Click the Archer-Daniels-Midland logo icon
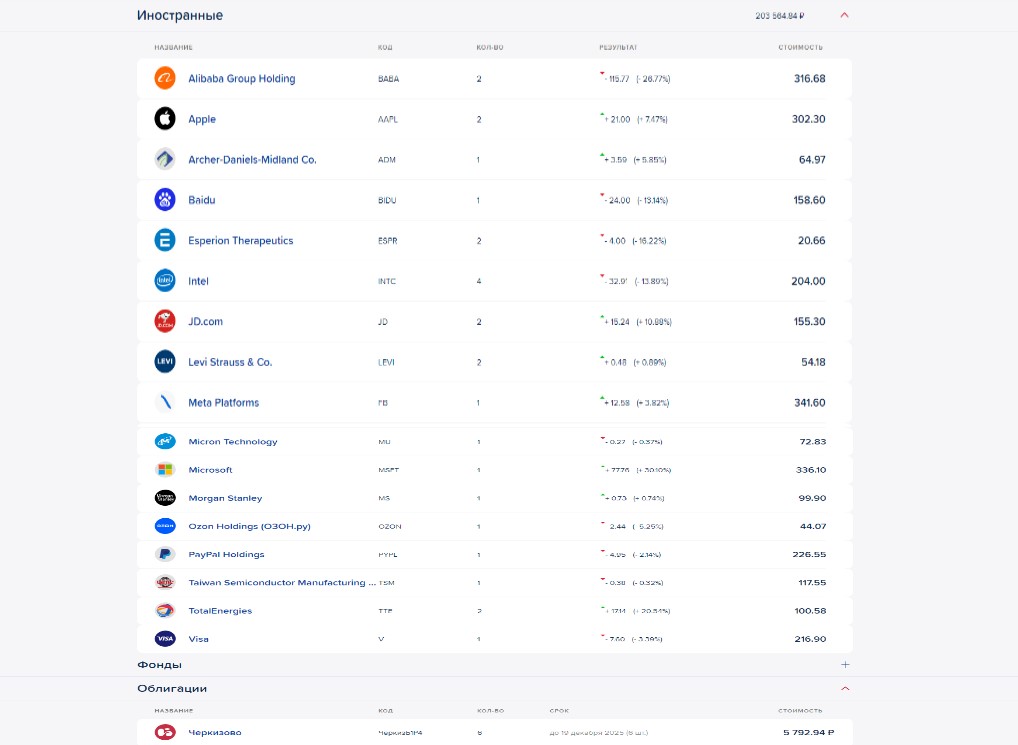Viewport: 1018px width, 745px height. click(165, 159)
